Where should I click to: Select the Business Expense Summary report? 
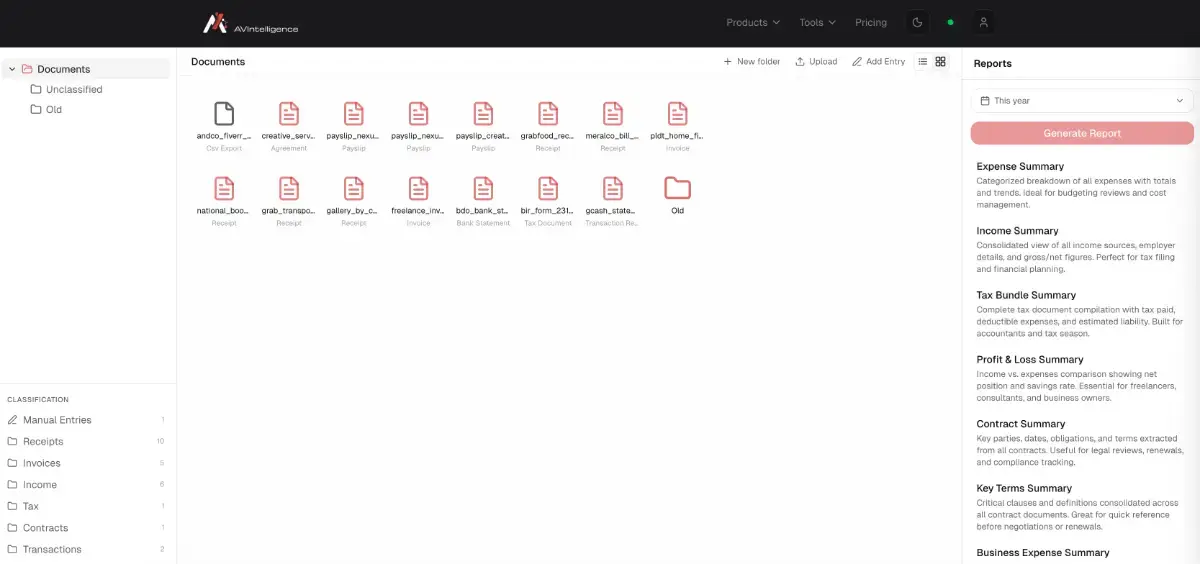1043,553
